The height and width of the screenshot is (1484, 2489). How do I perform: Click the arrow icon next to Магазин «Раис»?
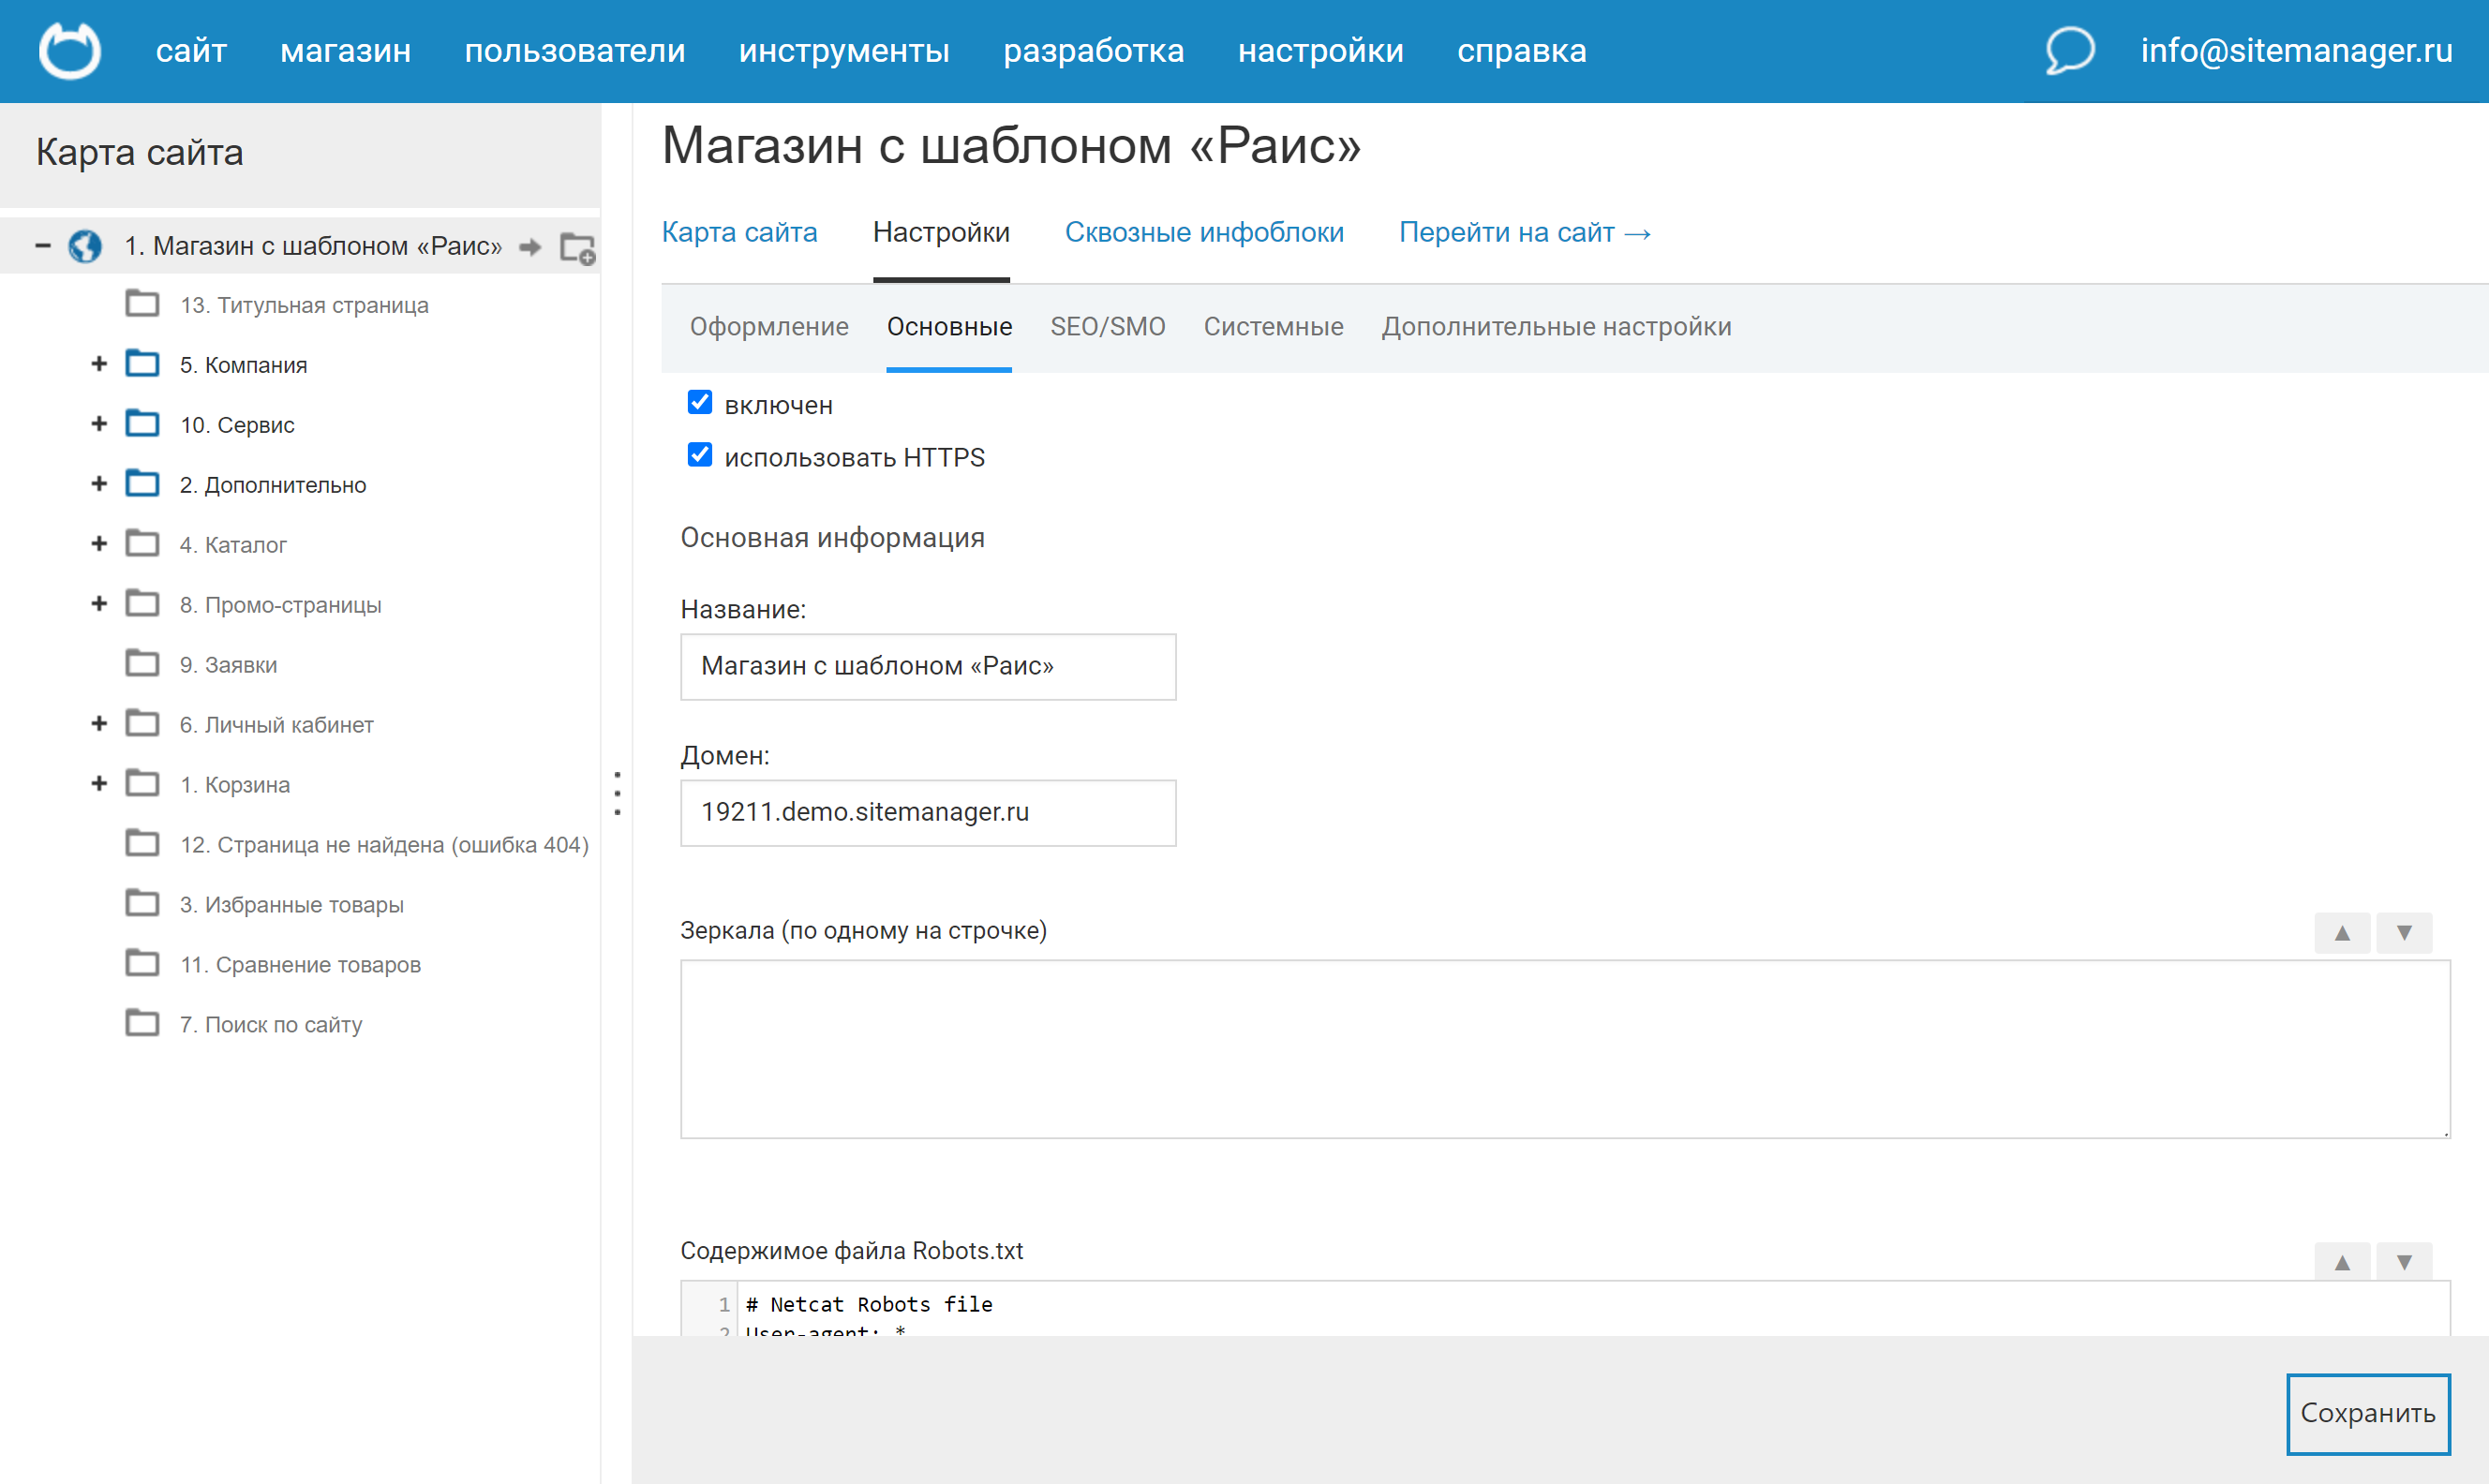(x=530, y=247)
